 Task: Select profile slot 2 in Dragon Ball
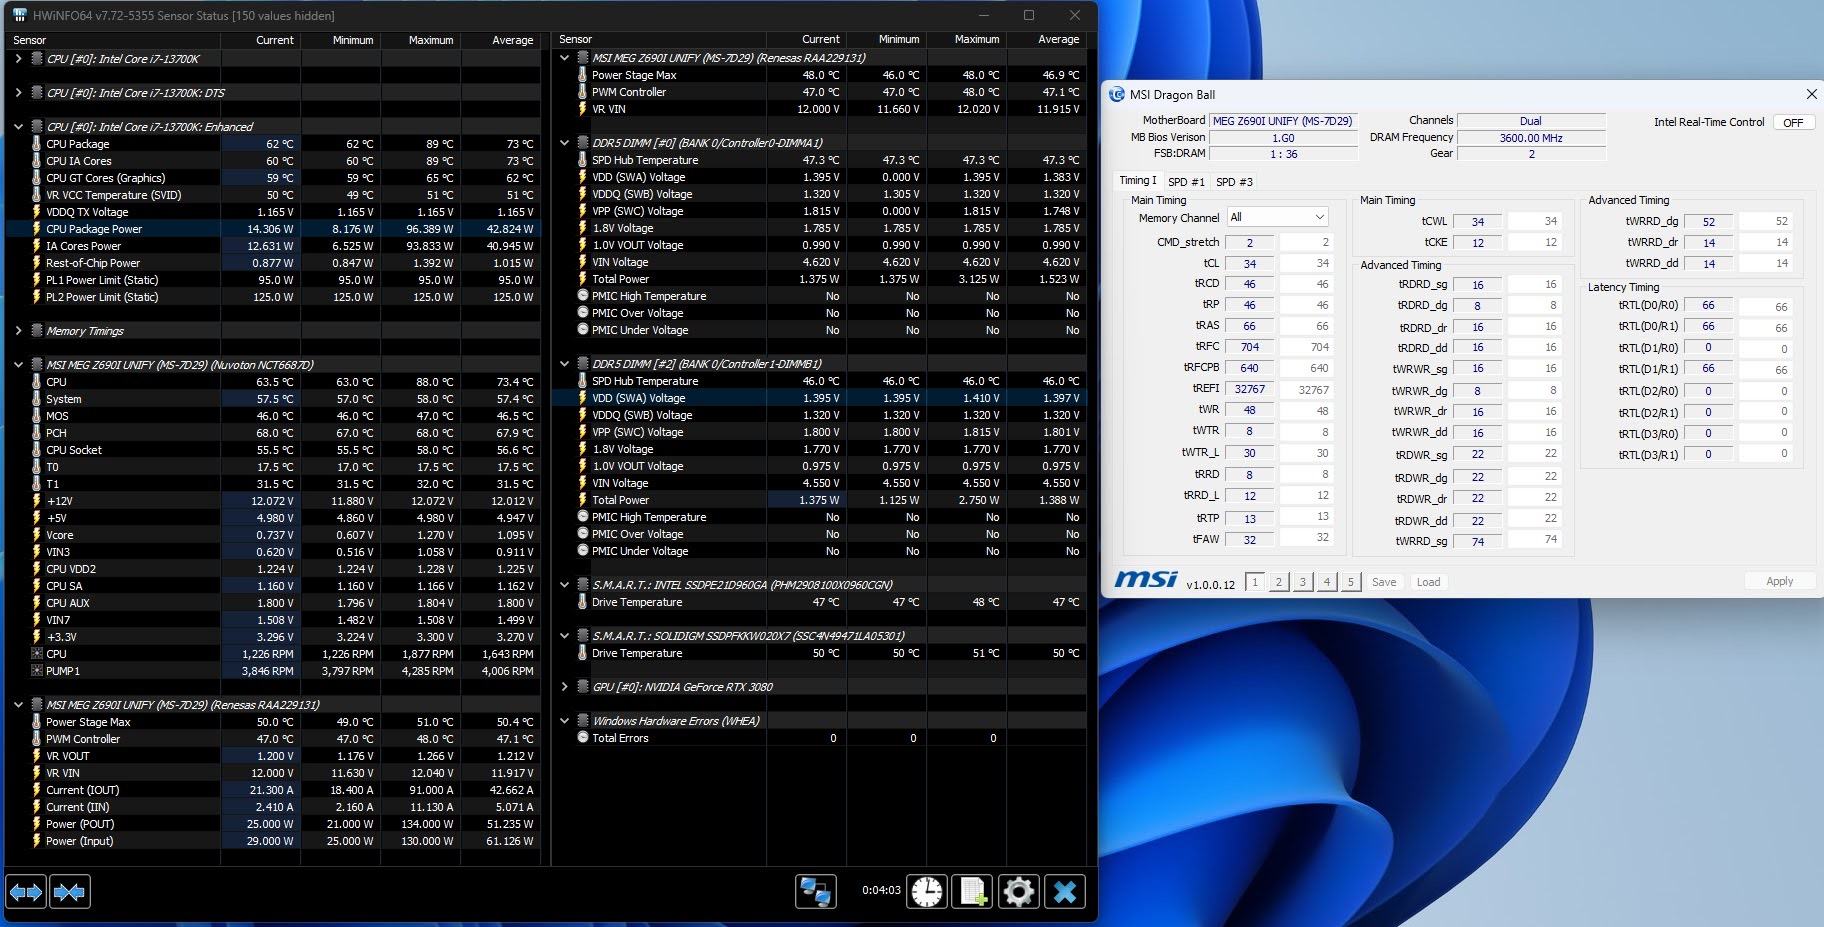click(x=1278, y=582)
